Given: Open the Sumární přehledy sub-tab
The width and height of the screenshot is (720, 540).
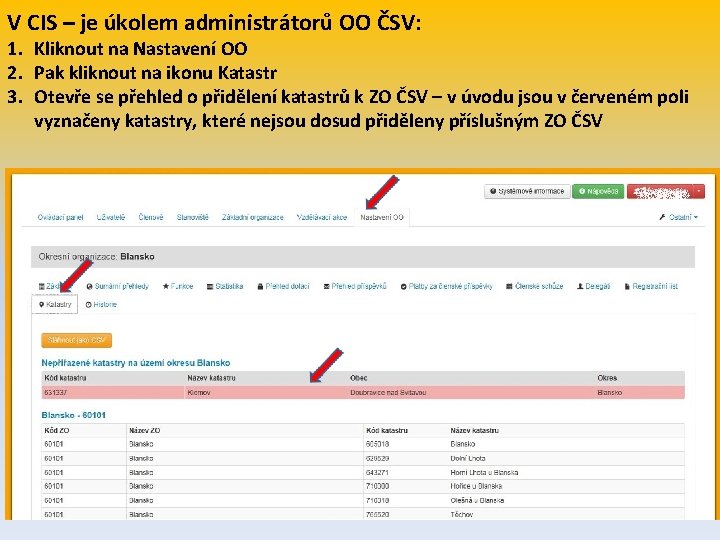Looking at the screenshot, I should click(x=118, y=286).
